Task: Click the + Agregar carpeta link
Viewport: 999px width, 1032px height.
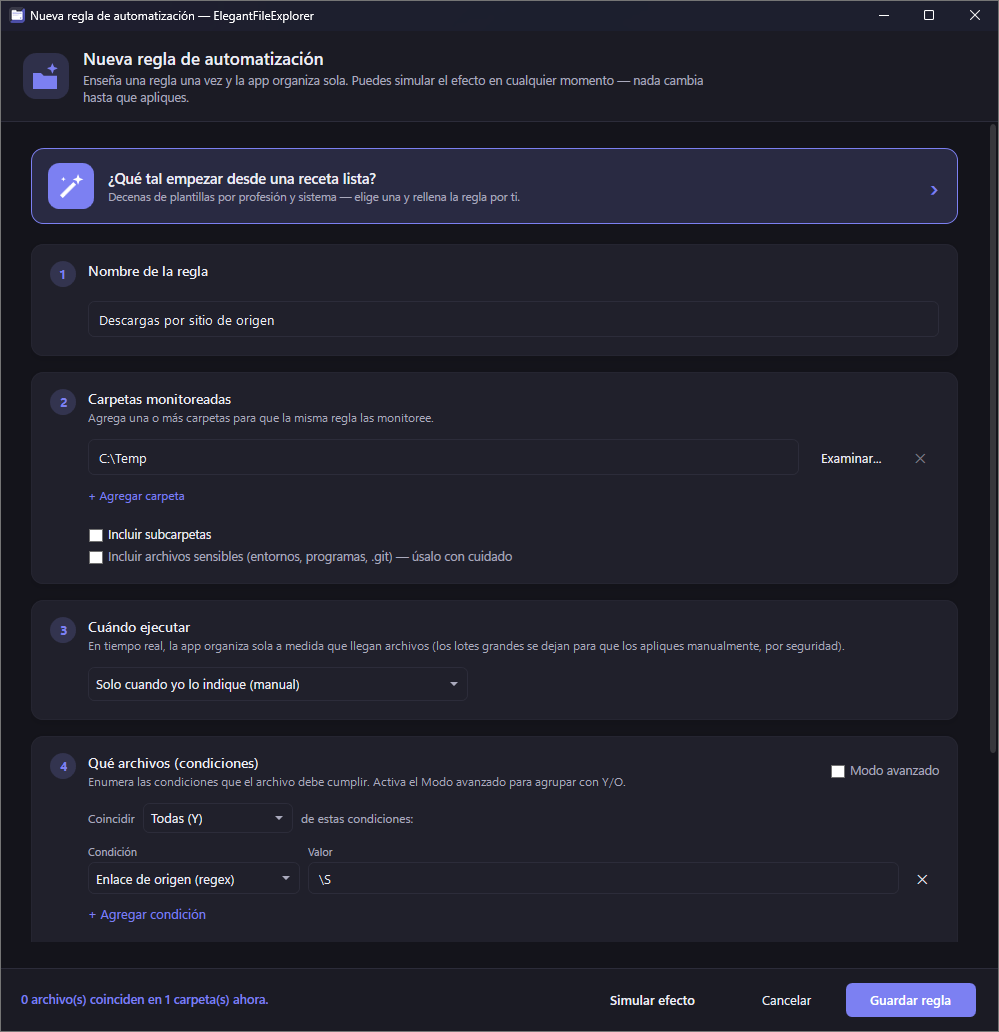Action: pos(136,496)
